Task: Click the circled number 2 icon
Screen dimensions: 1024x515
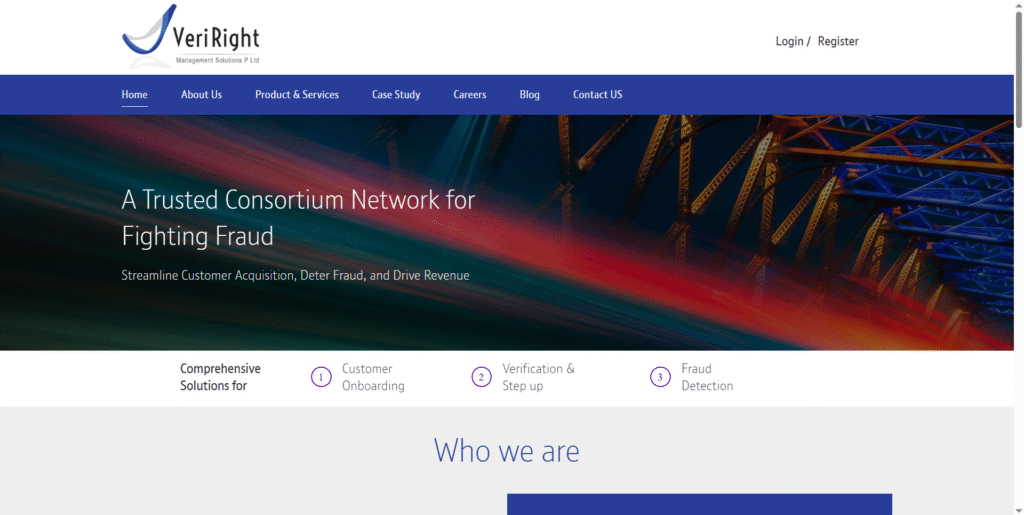Action: click(x=481, y=377)
